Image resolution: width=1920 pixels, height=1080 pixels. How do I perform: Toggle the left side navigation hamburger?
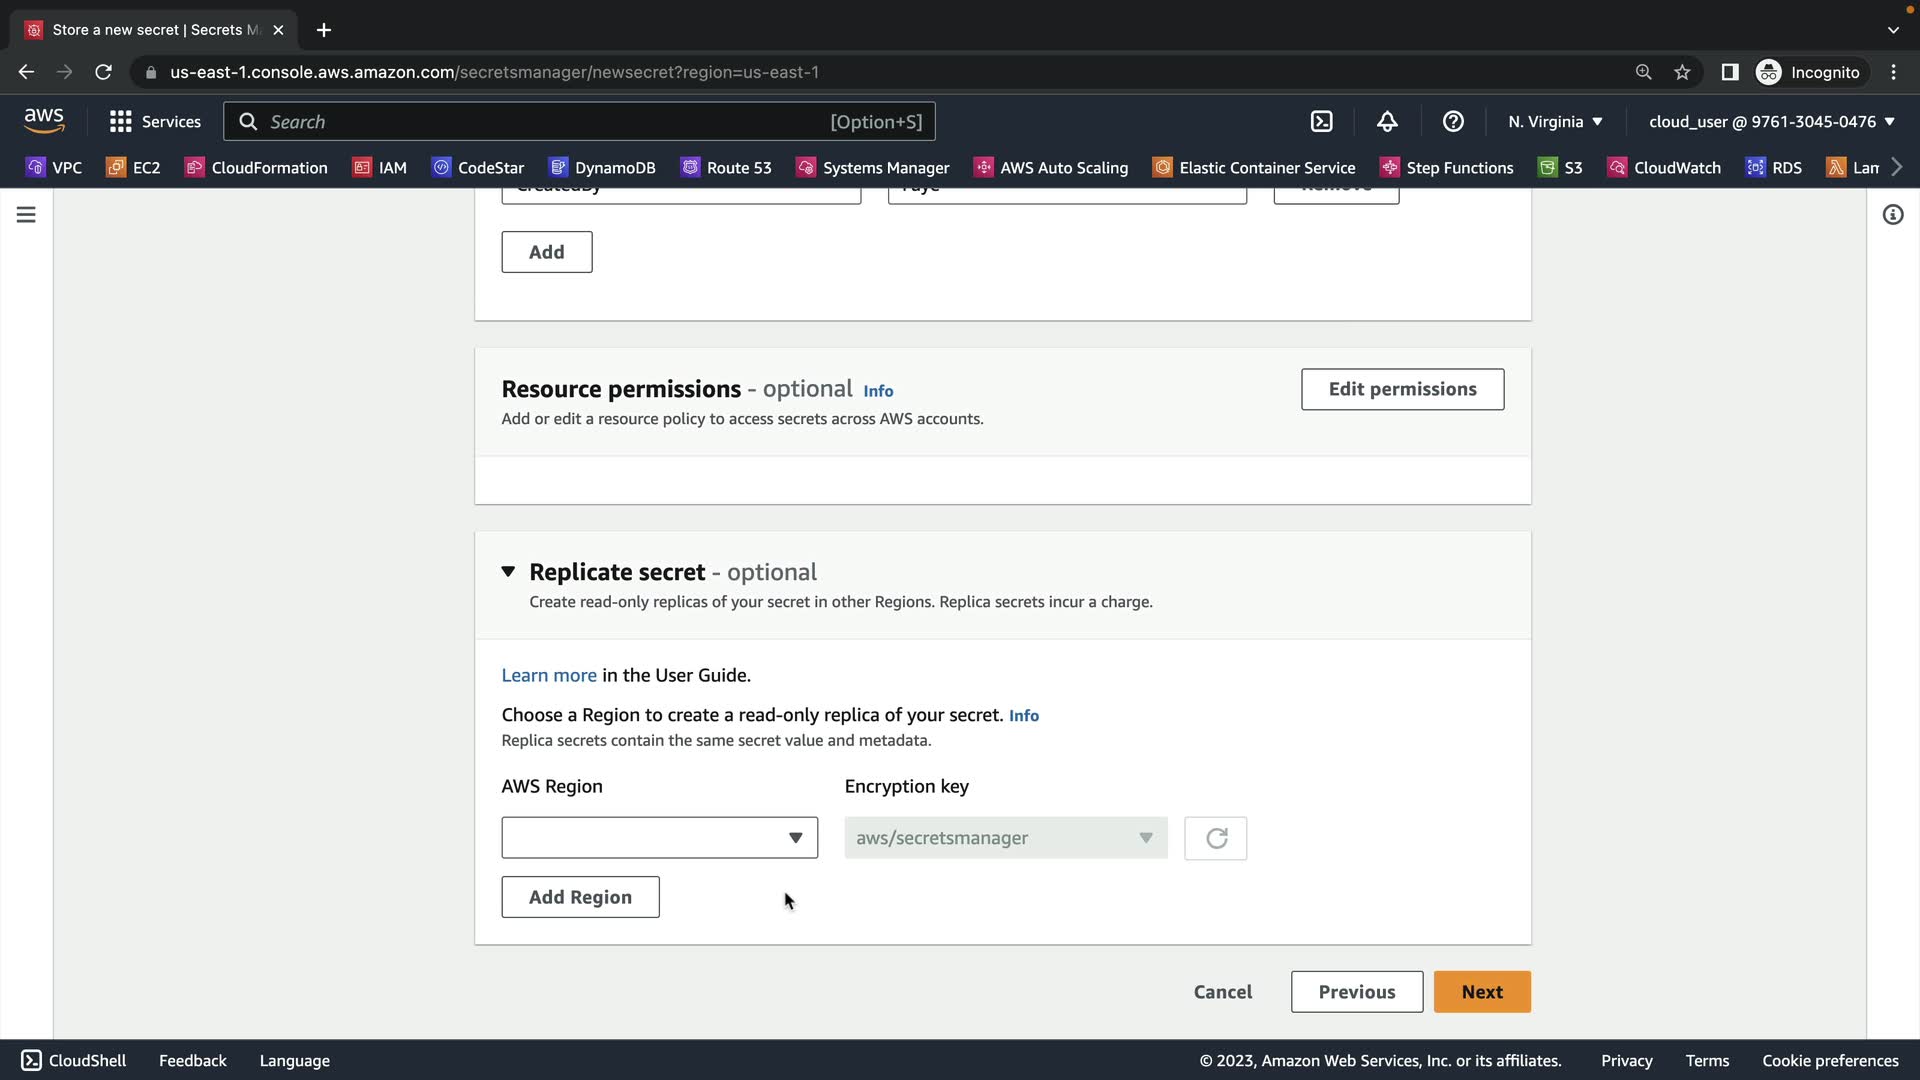[x=26, y=215]
